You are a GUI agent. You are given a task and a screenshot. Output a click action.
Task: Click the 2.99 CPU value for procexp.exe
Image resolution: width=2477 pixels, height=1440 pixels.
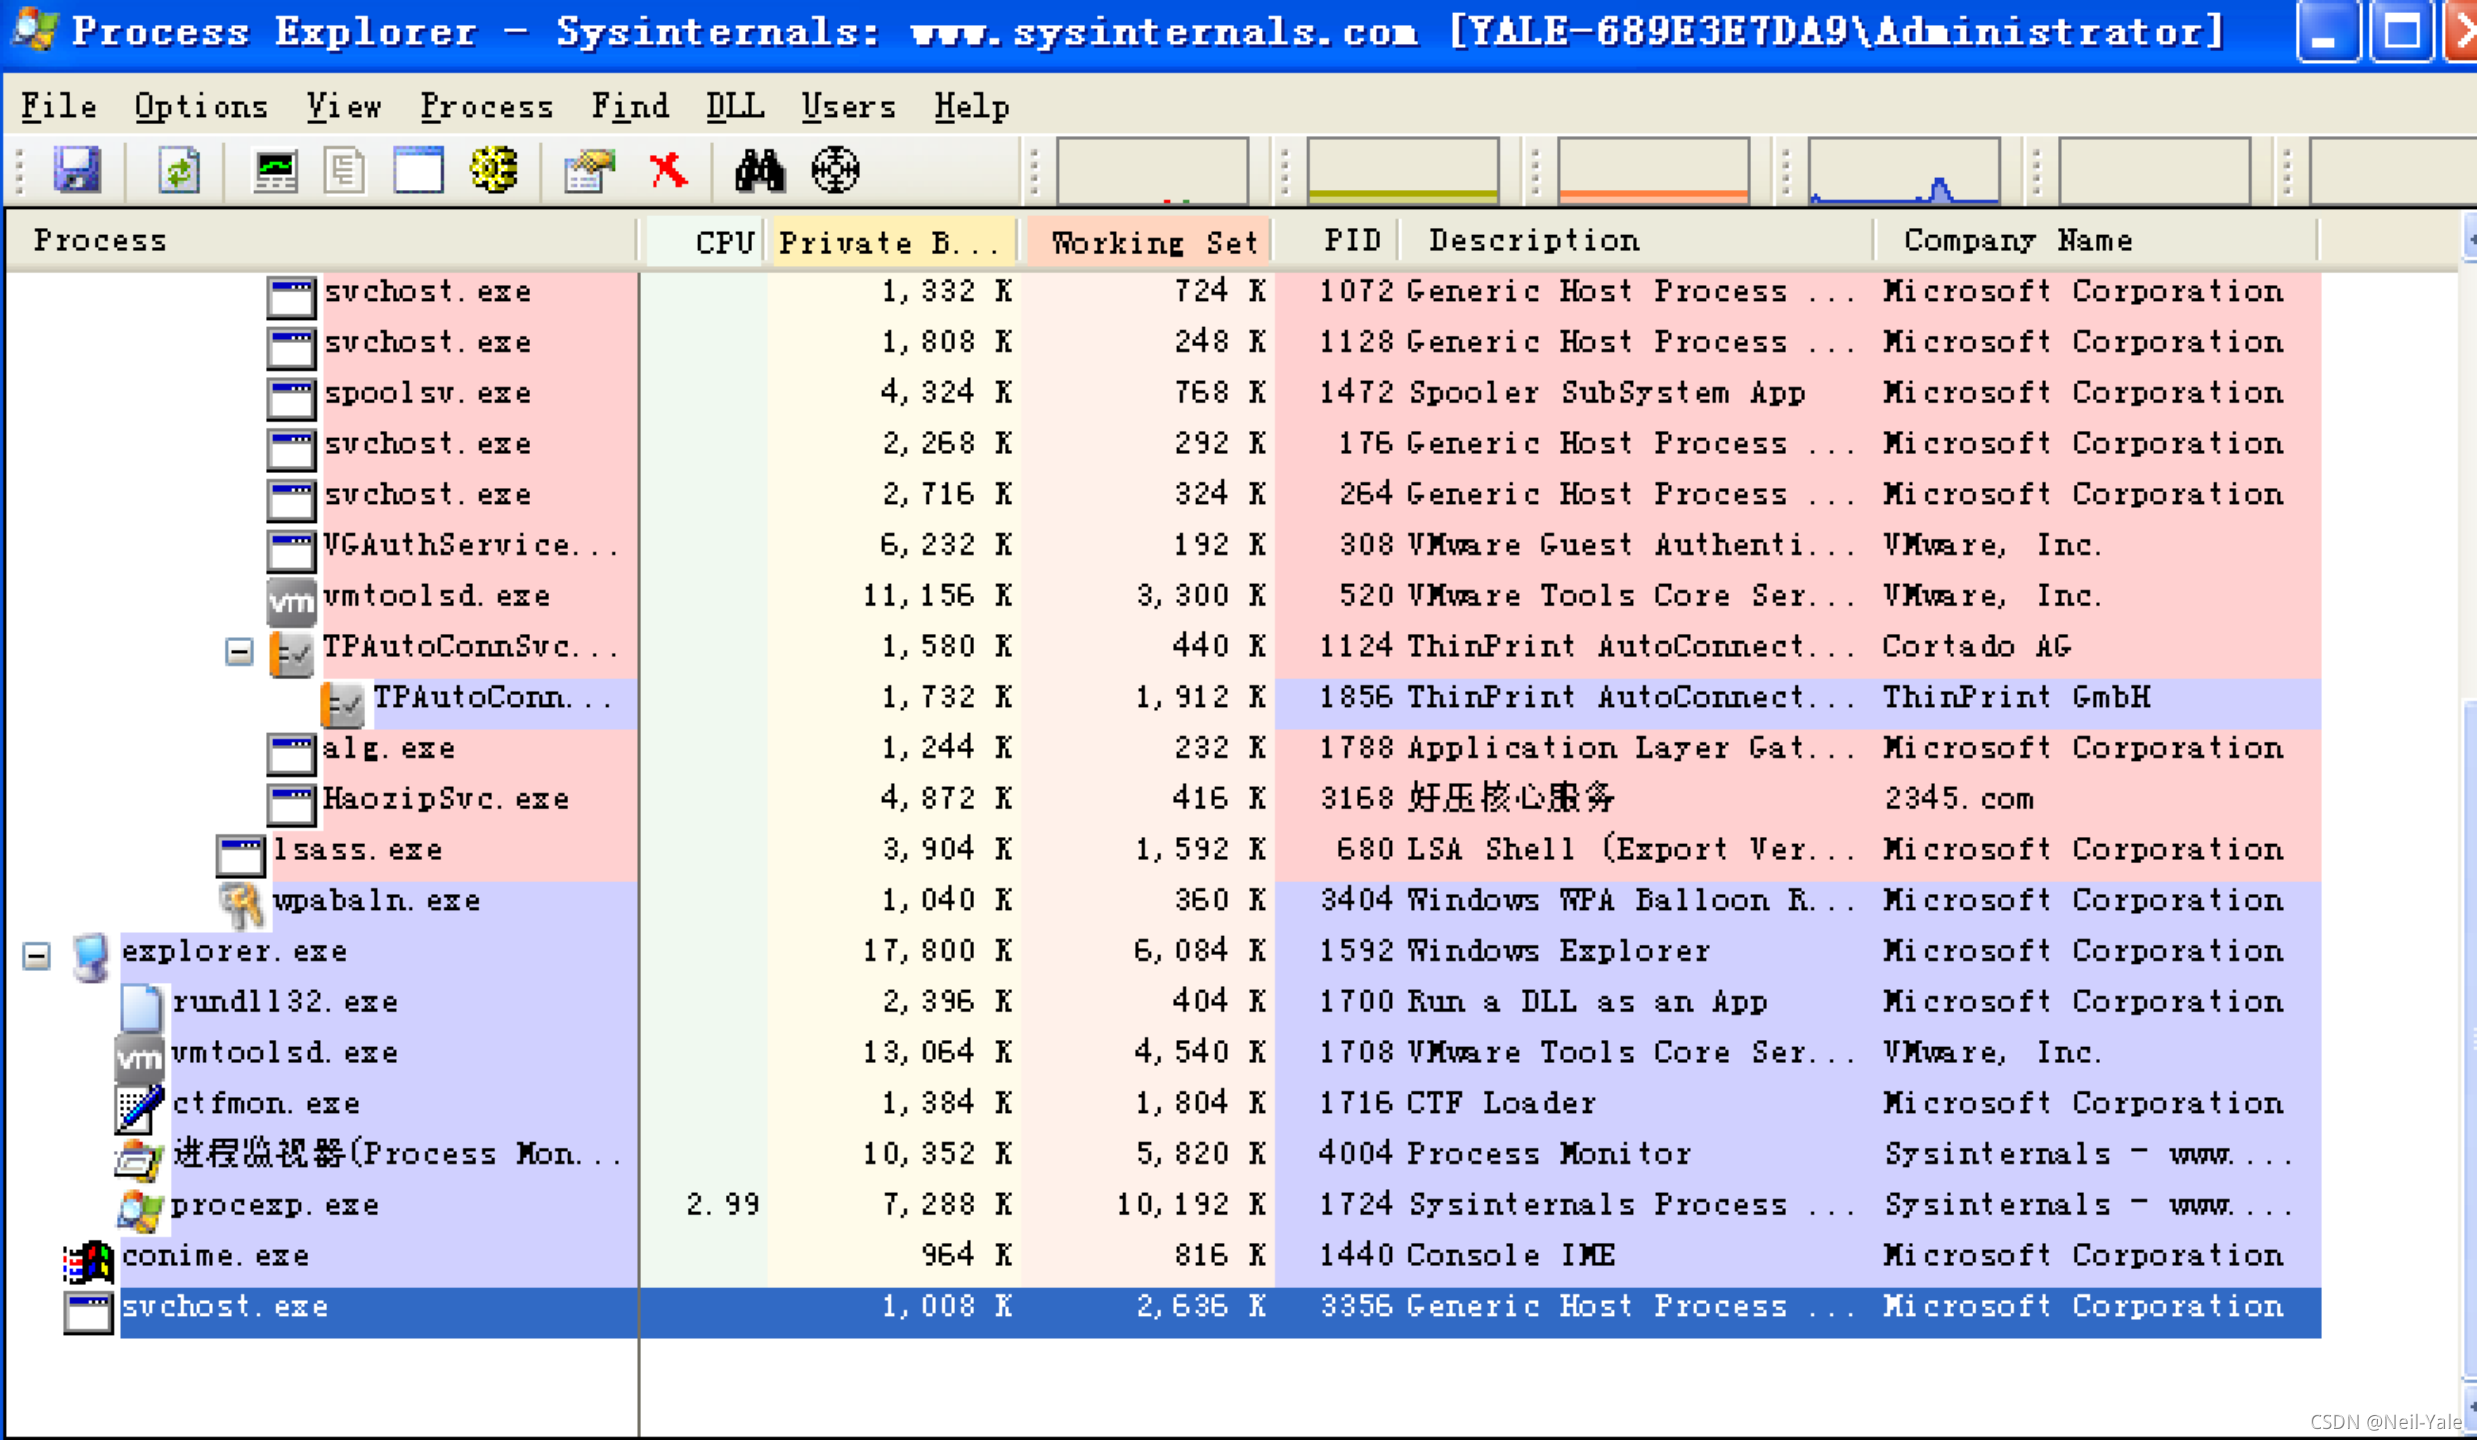[x=722, y=1204]
